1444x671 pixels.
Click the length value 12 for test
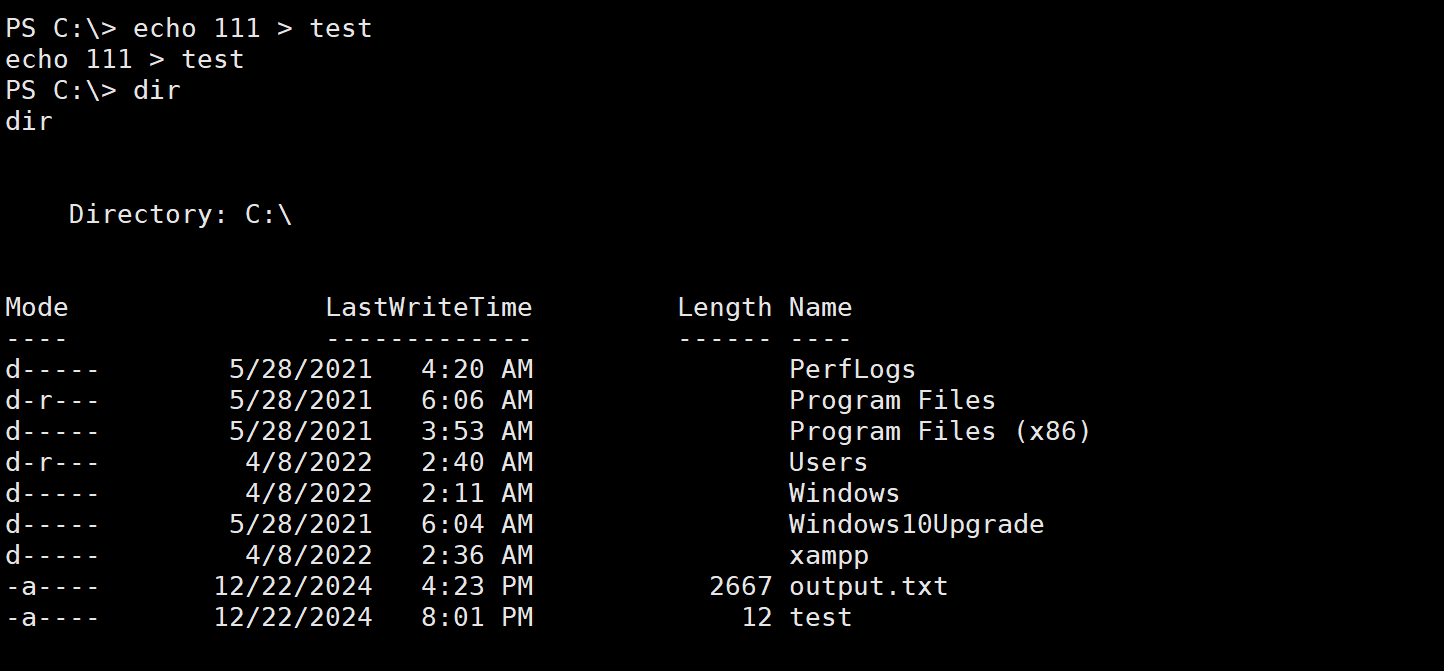click(756, 618)
